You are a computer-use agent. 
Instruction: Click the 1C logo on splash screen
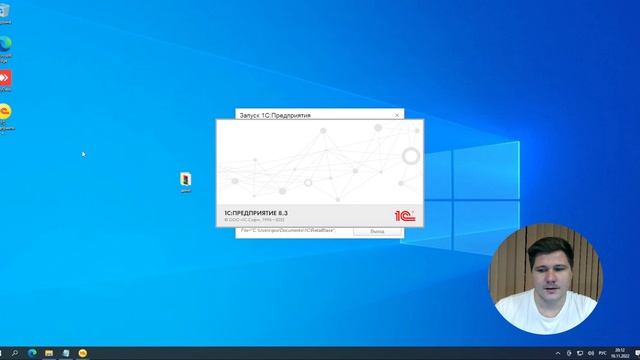[x=405, y=216]
